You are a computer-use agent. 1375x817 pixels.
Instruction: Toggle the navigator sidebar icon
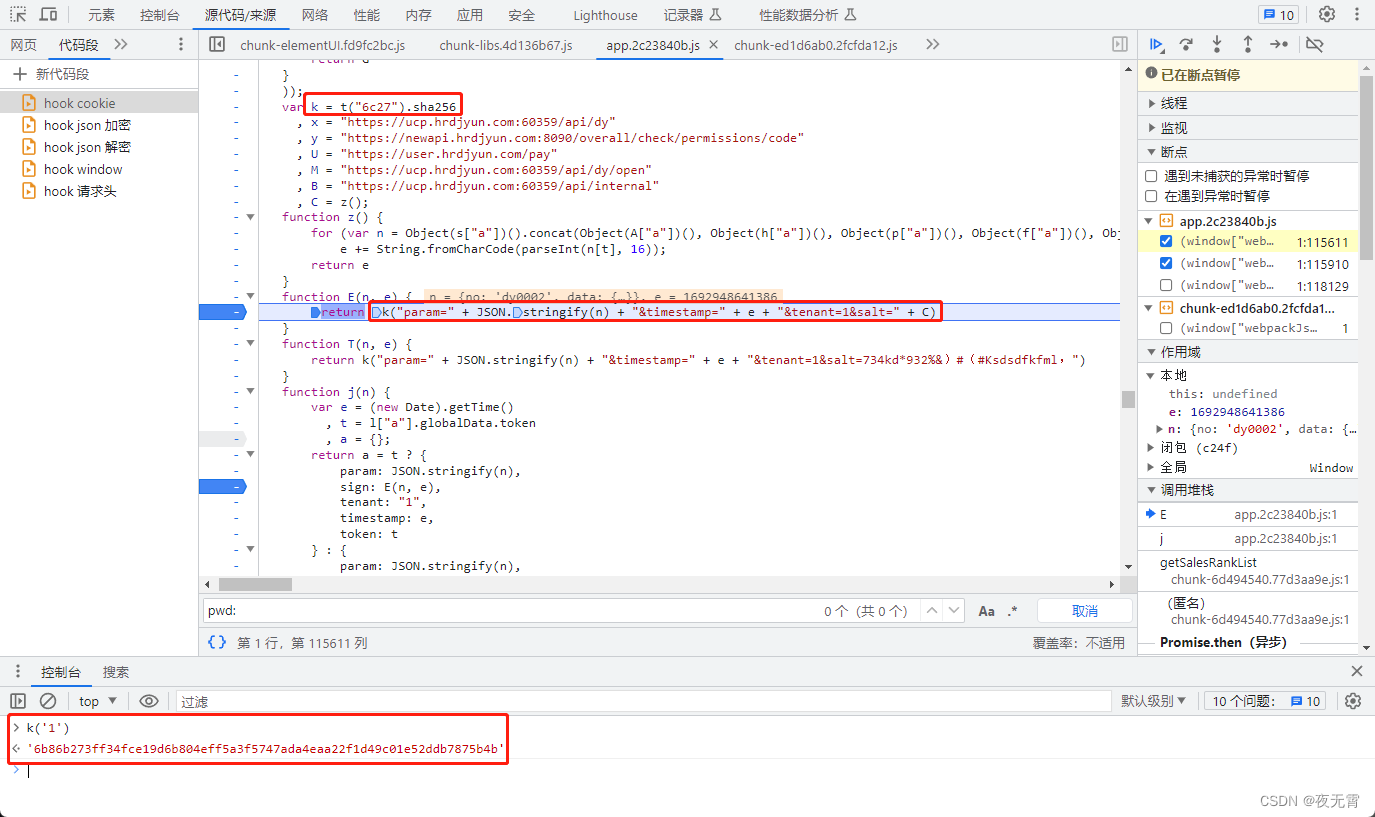(x=217, y=44)
